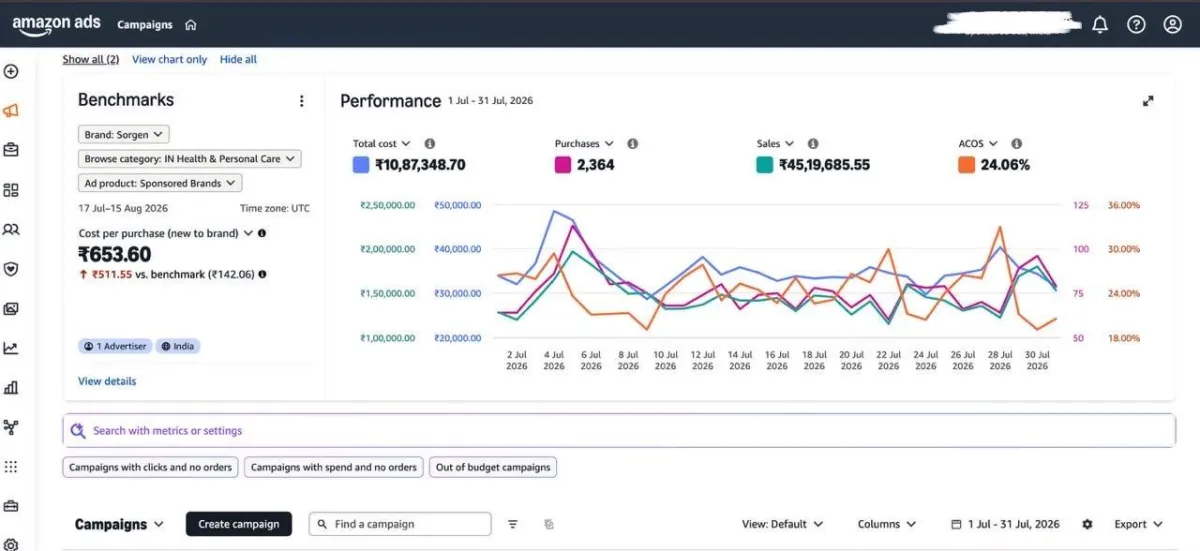Image resolution: width=1200 pixels, height=551 pixels.
Task: Click the home icon next to Campaigns
Action: 191,25
